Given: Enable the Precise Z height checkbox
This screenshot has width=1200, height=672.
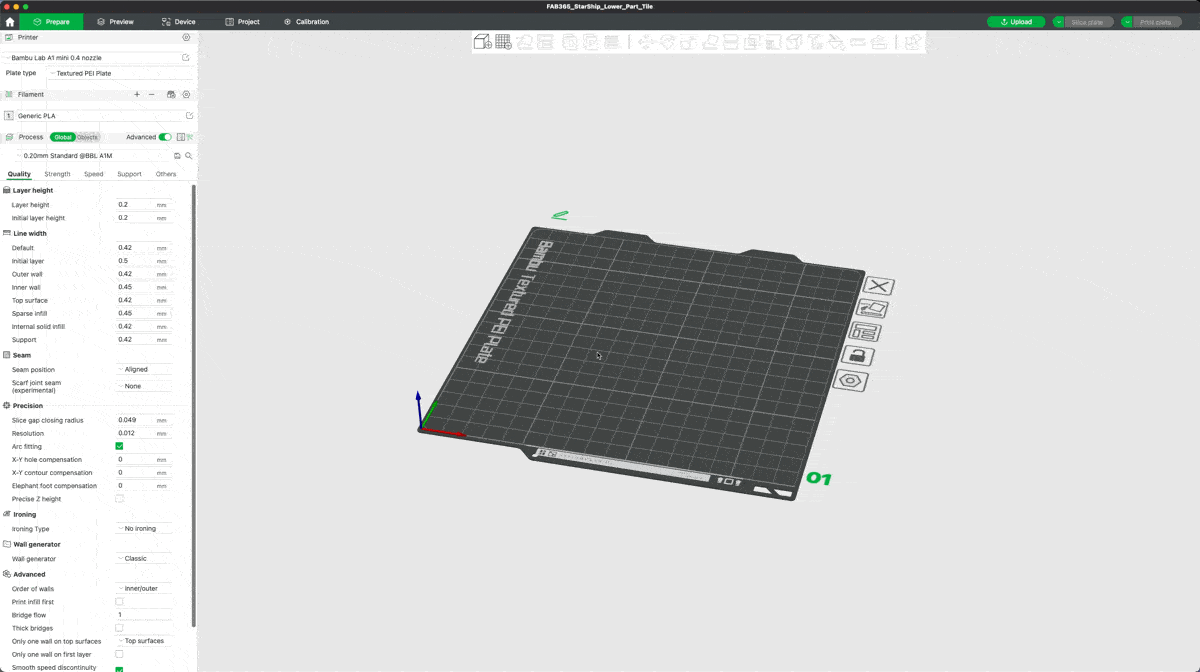Looking at the screenshot, I should pyautogui.click(x=119, y=498).
